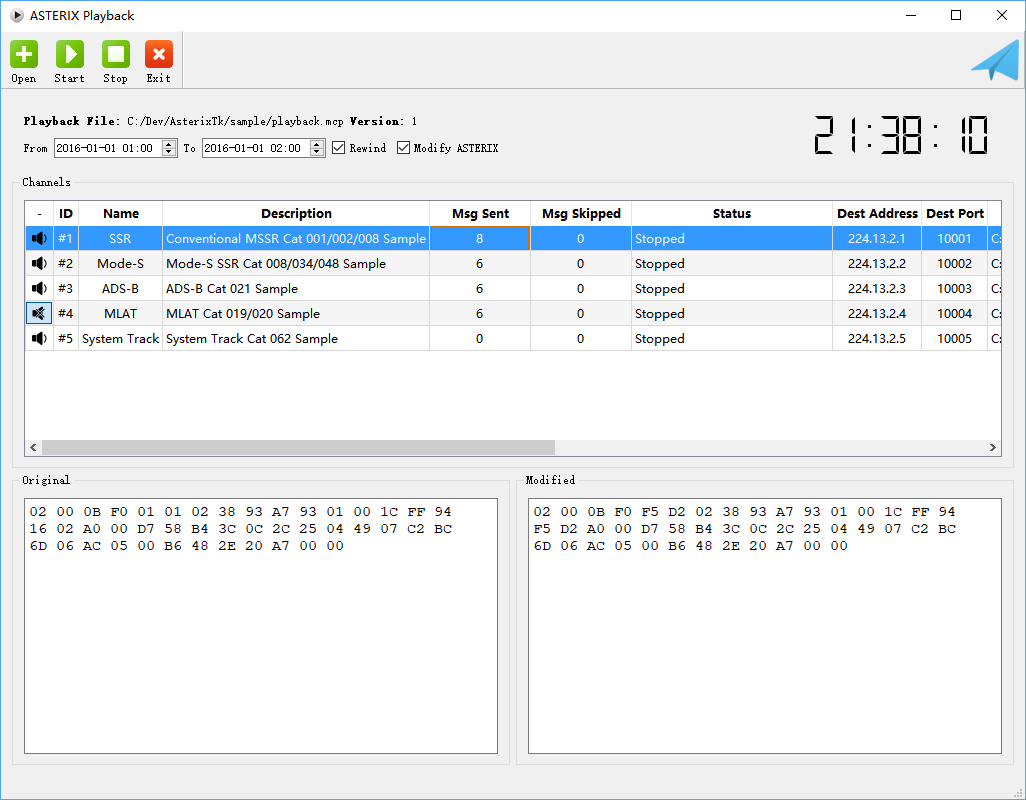Mute the System Track channel speaker icon
This screenshot has width=1026, height=800.
(x=39, y=338)
